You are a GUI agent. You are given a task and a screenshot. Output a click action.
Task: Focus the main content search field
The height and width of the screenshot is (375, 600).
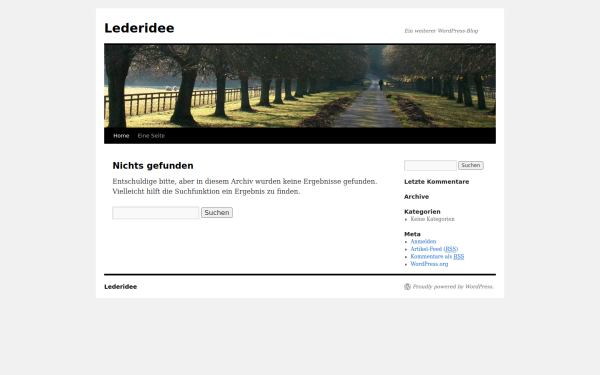[x=156, y=213]
